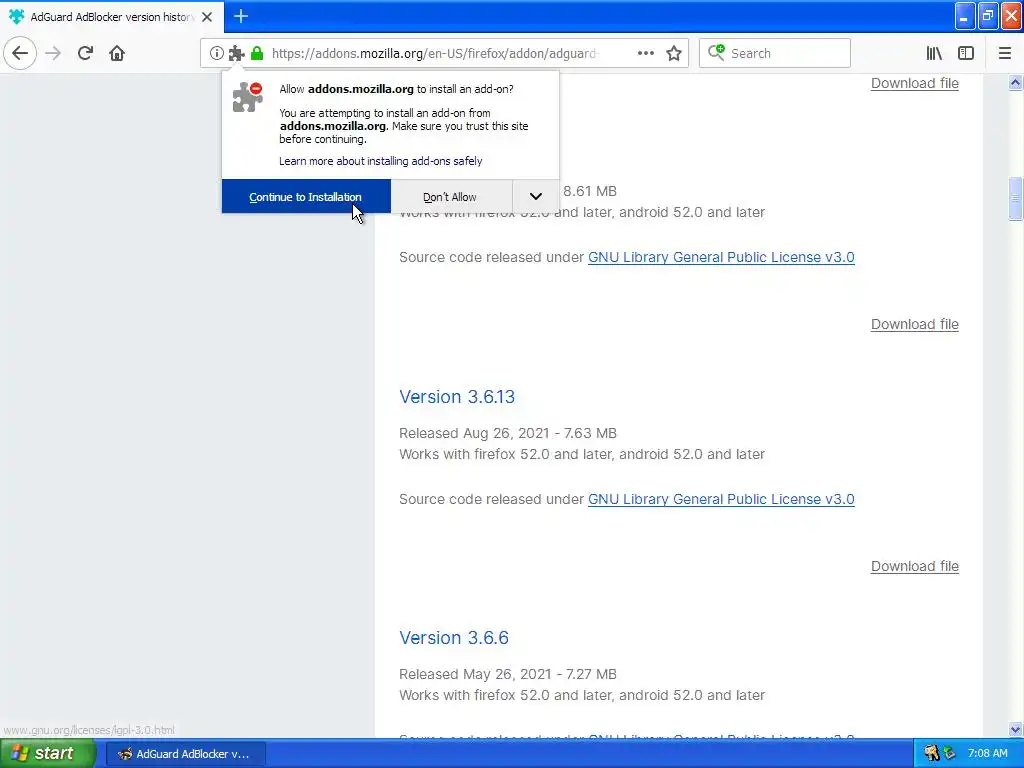Click the topmost Download file link
This screenshot has height=768, width=1024.
click(914, 83)
